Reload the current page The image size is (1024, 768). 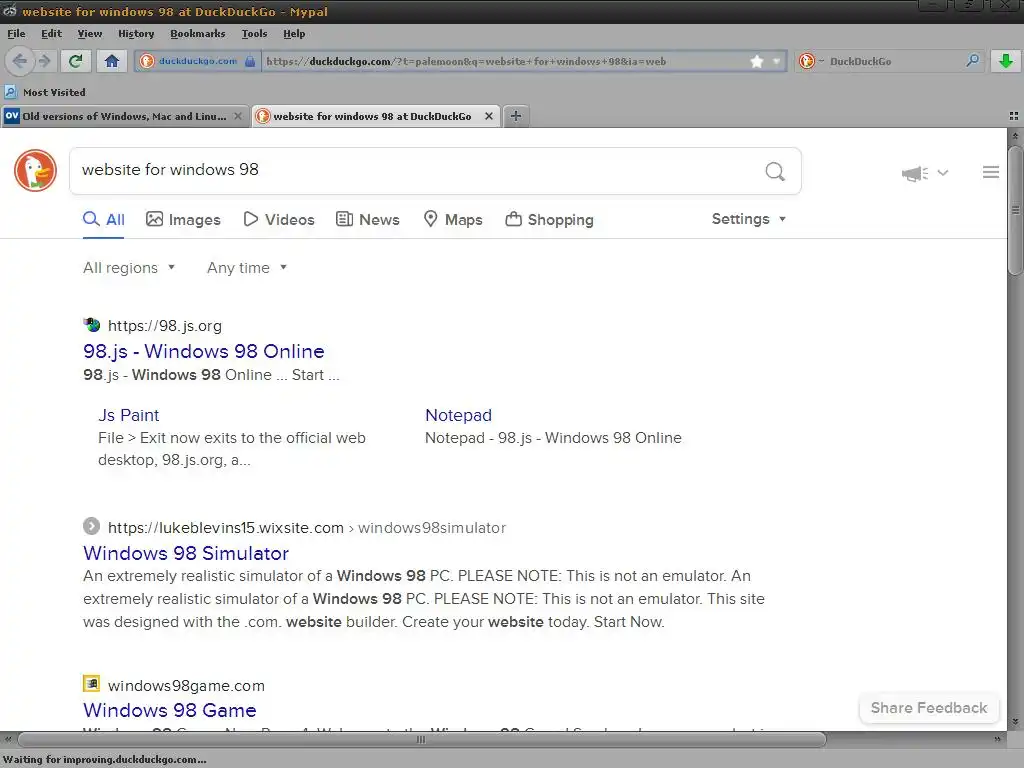pos(76,61)
